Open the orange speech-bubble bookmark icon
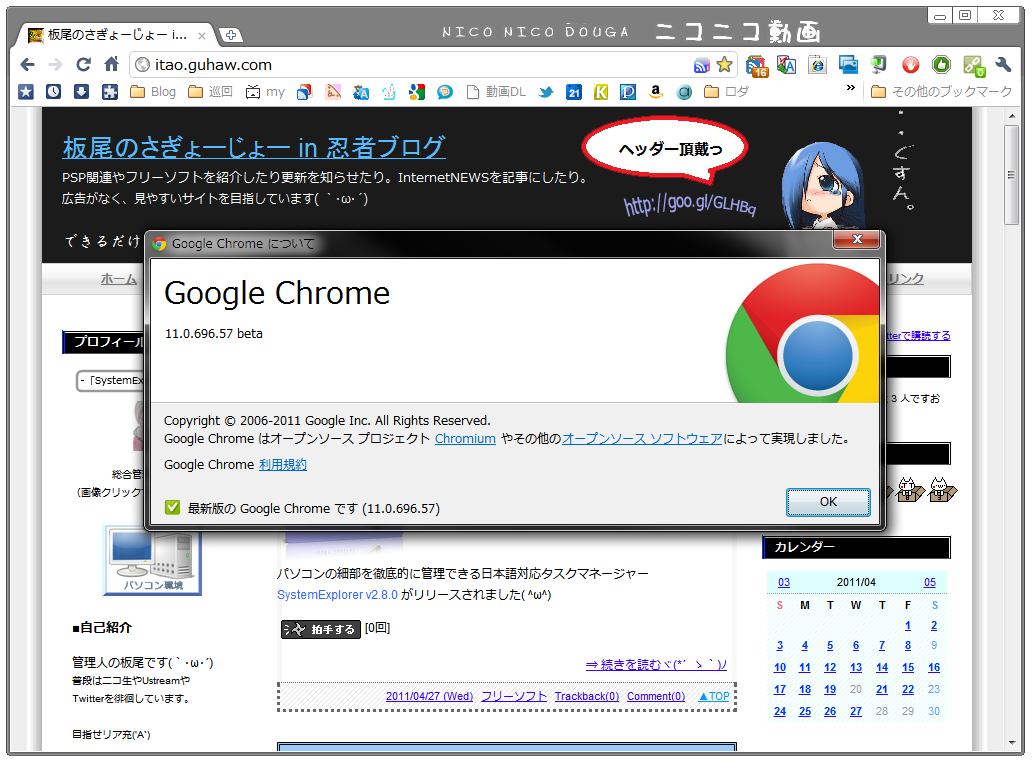The width and height of the screenshot is (1033, 764). (x=445, y=92)
